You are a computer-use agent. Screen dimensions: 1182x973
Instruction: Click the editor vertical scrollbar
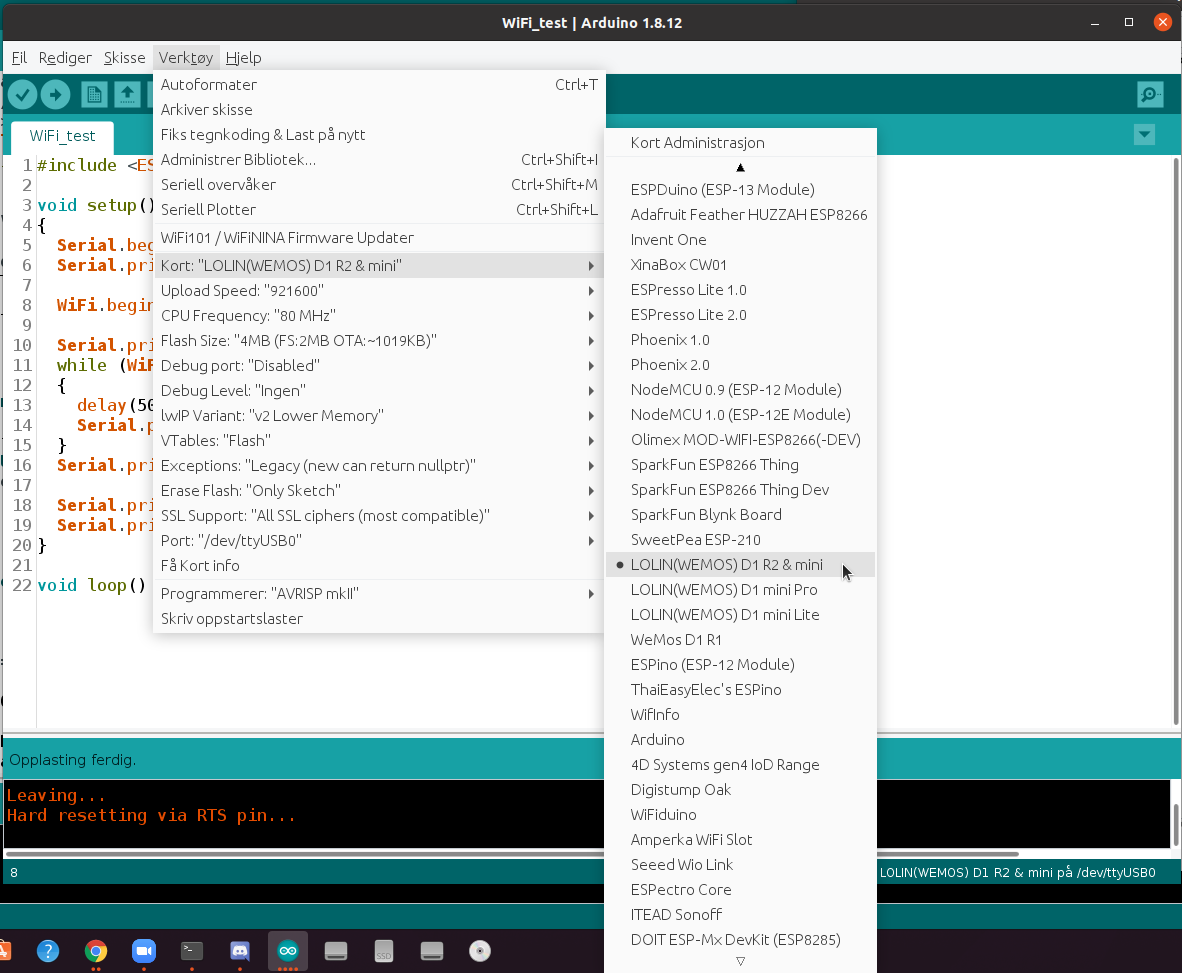[x=1176, y=441]
